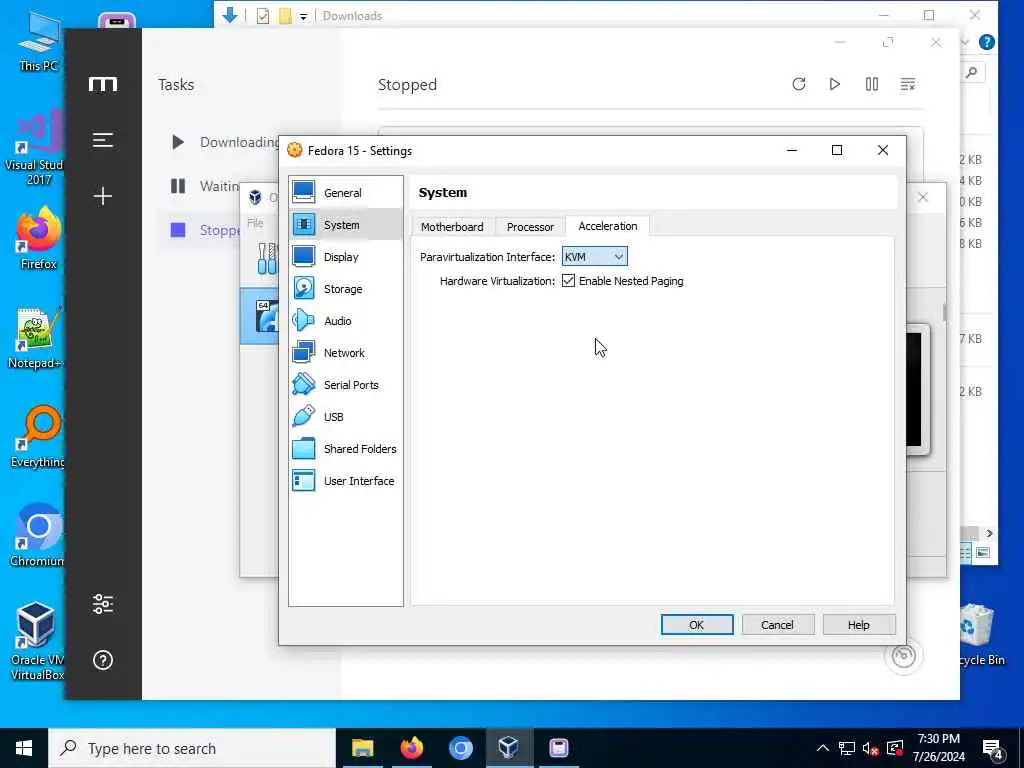Image resolution: width=1024 pixels, height=768 pixels.
Task: Open Serial Ports settings category
Action: tap(345, 385)
